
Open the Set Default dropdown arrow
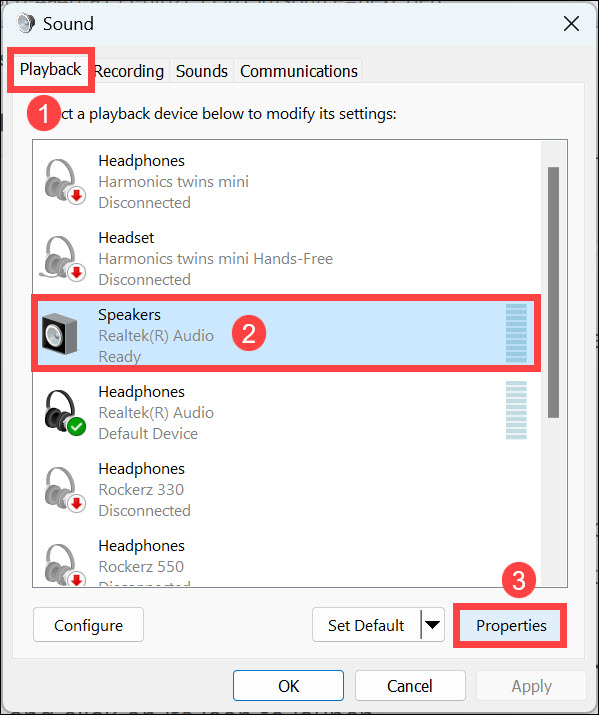coord(432,624)
